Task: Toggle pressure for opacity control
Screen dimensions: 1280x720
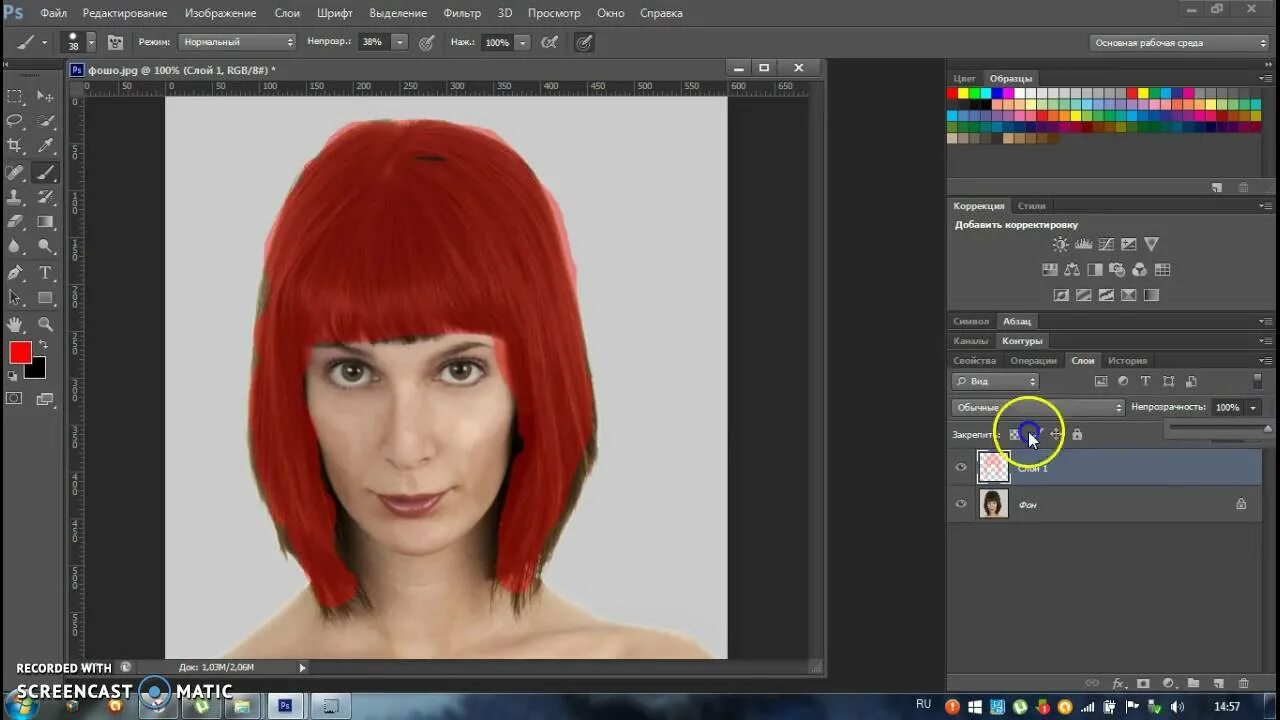Action: pyautogui.click(x=427, y=43)
